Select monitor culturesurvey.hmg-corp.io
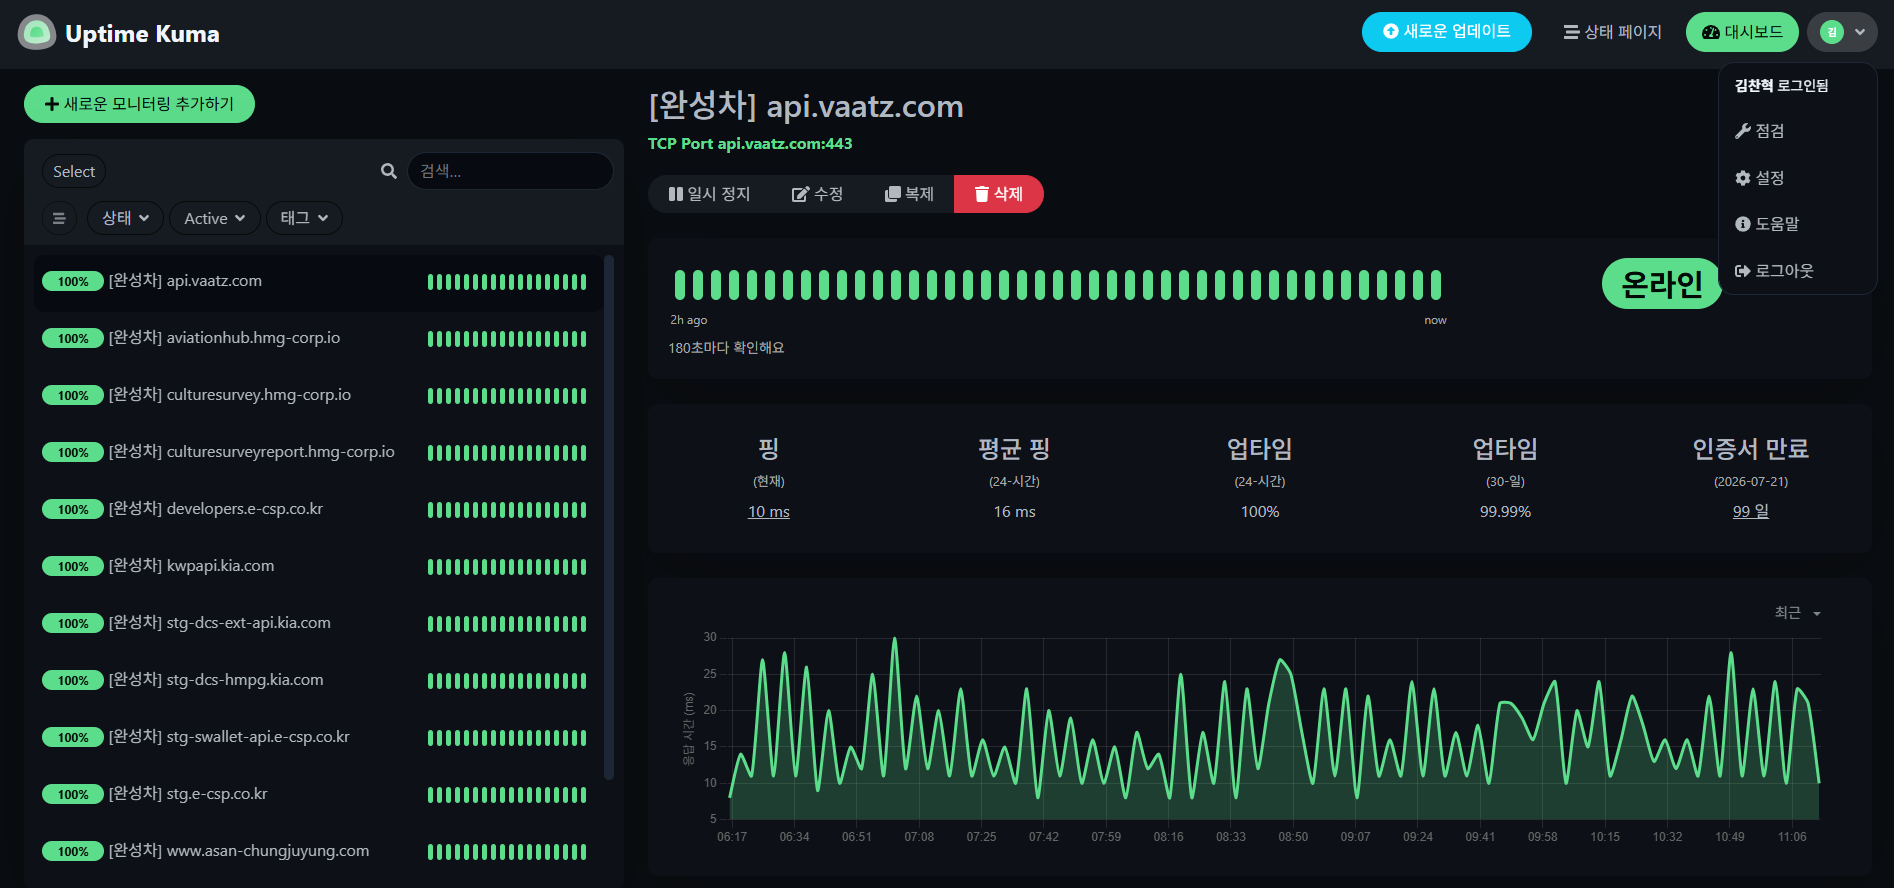 [x=318, y=396]
